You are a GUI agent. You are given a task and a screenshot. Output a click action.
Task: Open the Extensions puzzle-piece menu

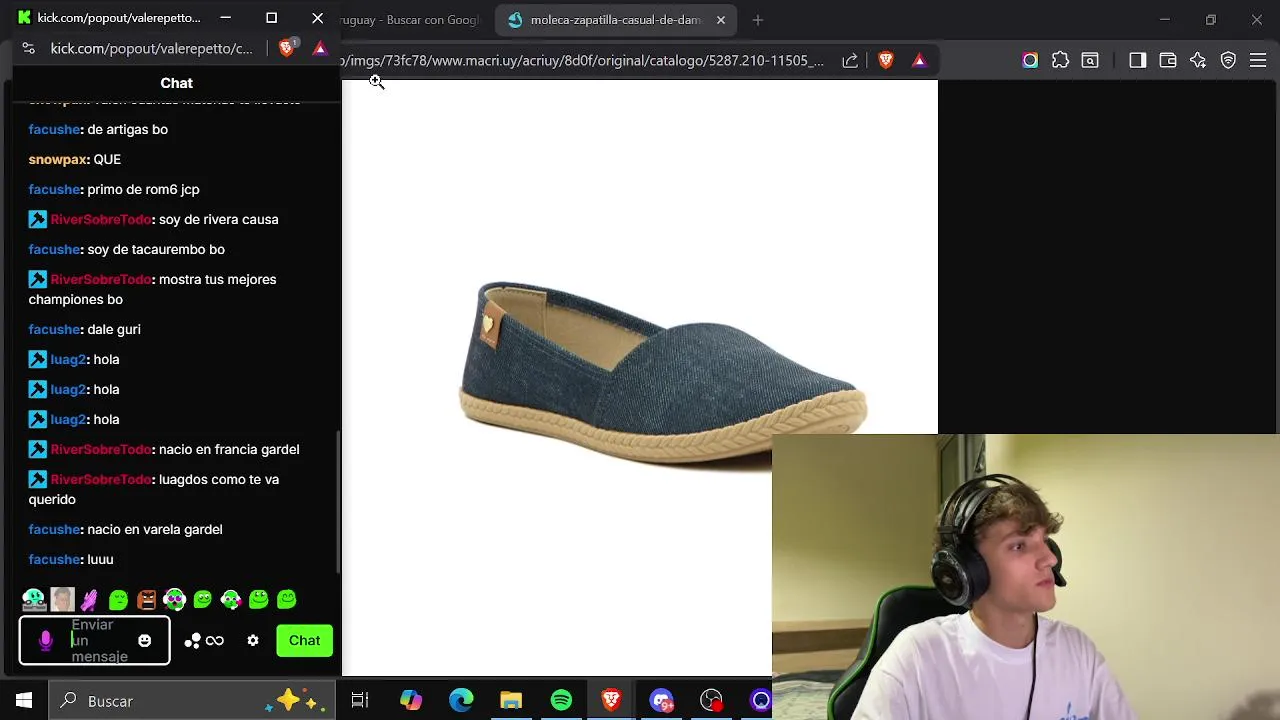(x=1060, y=61)
